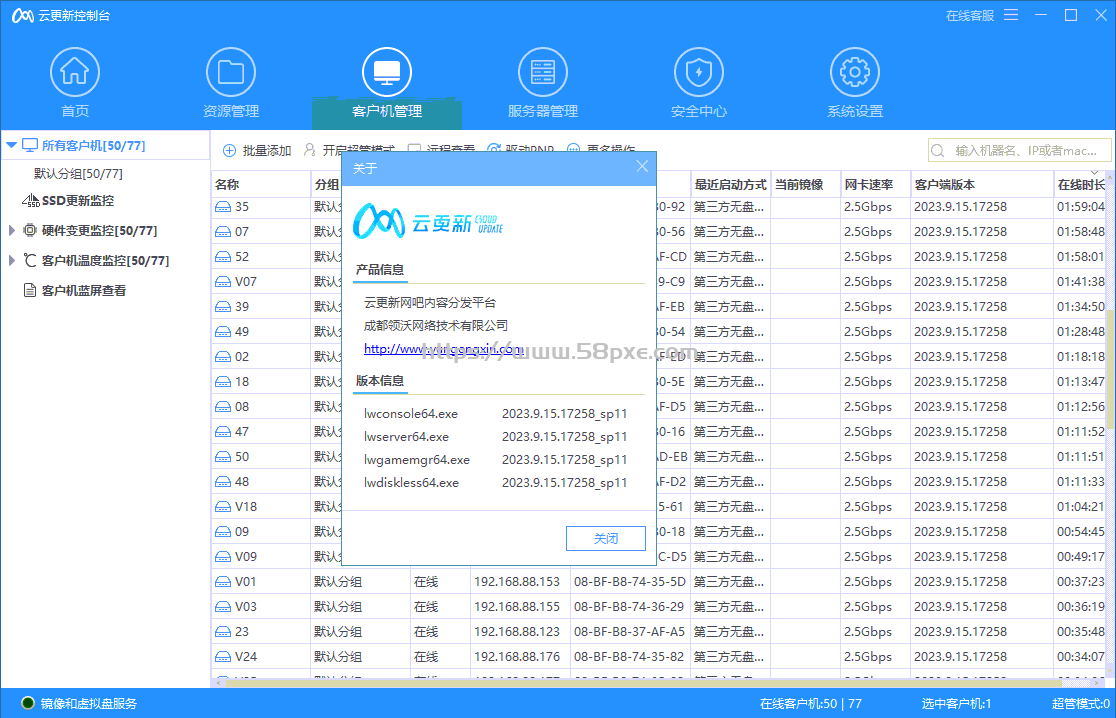The width and height of the screenshot is (1116, 718).
Task: Click the 批量添加 plus icon
Action: [x=229, y=150]
